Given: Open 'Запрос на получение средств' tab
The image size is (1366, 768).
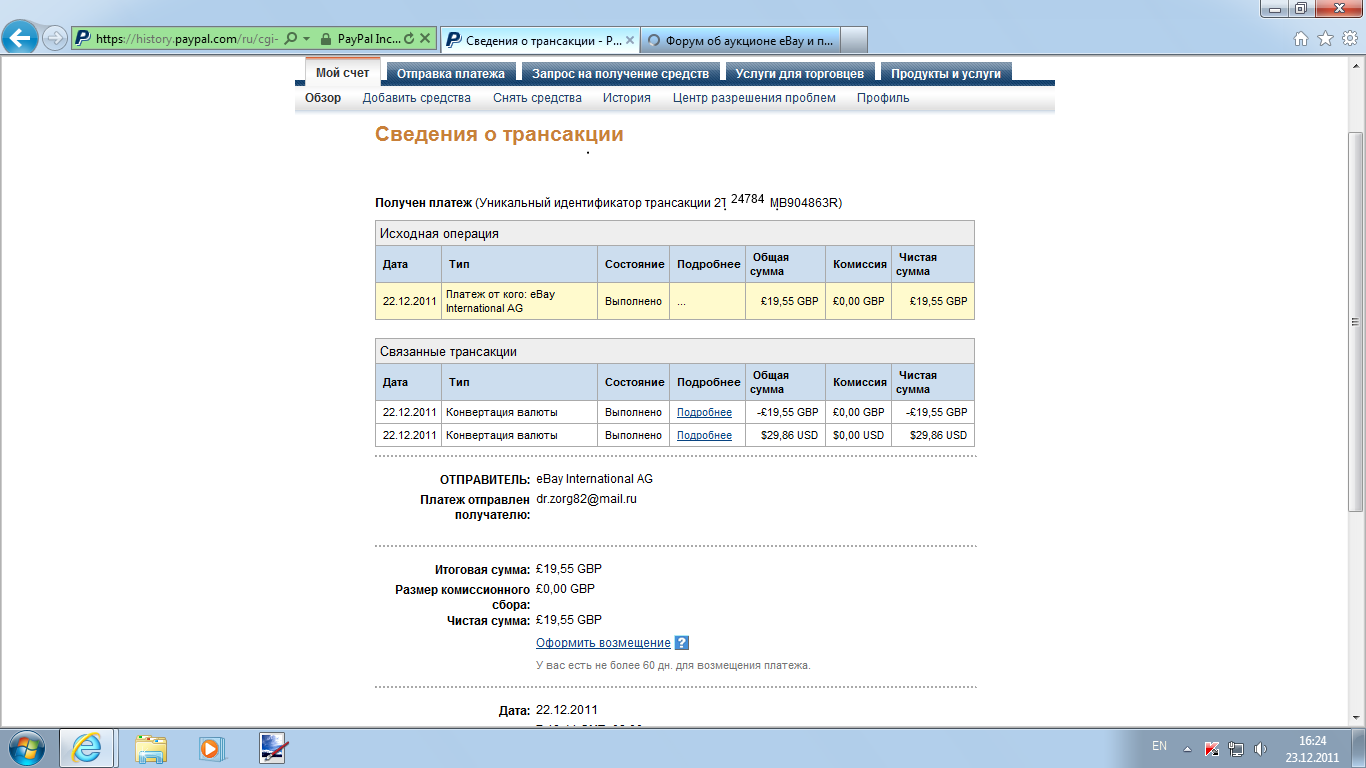Looking at the screenshot, I should click(x=620, y=73).
